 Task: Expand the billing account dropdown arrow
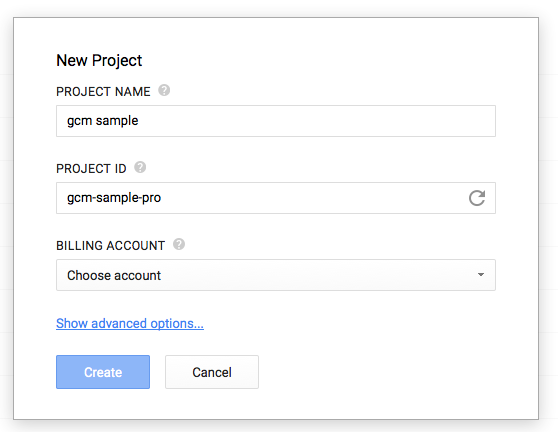(x=481, y=275)
